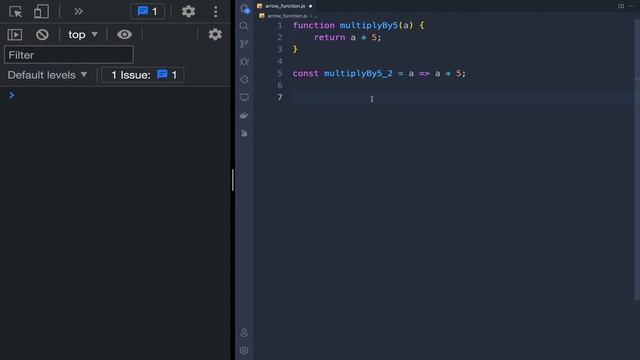This screenshot has height=360, width=640.
Task: Focus the console prompt input line
Action: pos(118,96)
